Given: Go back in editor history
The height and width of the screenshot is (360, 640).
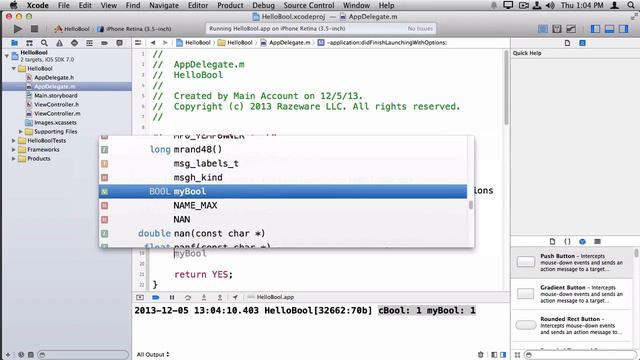Looking at the screenshot, I should [153, 42].
